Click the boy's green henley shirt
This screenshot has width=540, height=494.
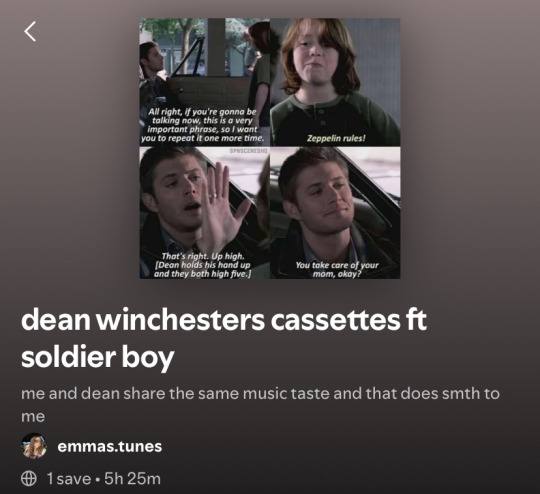tap(336, 119)
